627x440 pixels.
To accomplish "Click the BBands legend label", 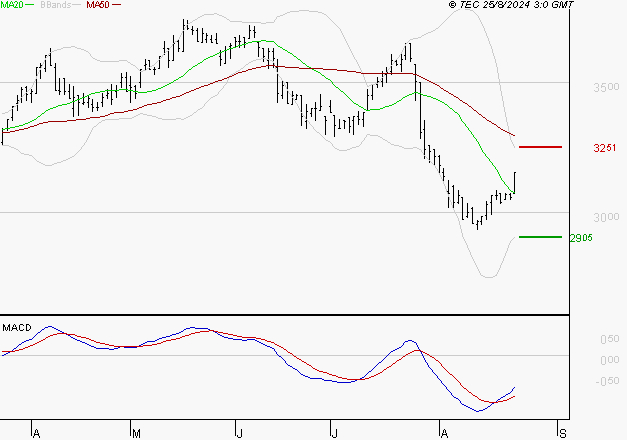I will pos(56,5).
